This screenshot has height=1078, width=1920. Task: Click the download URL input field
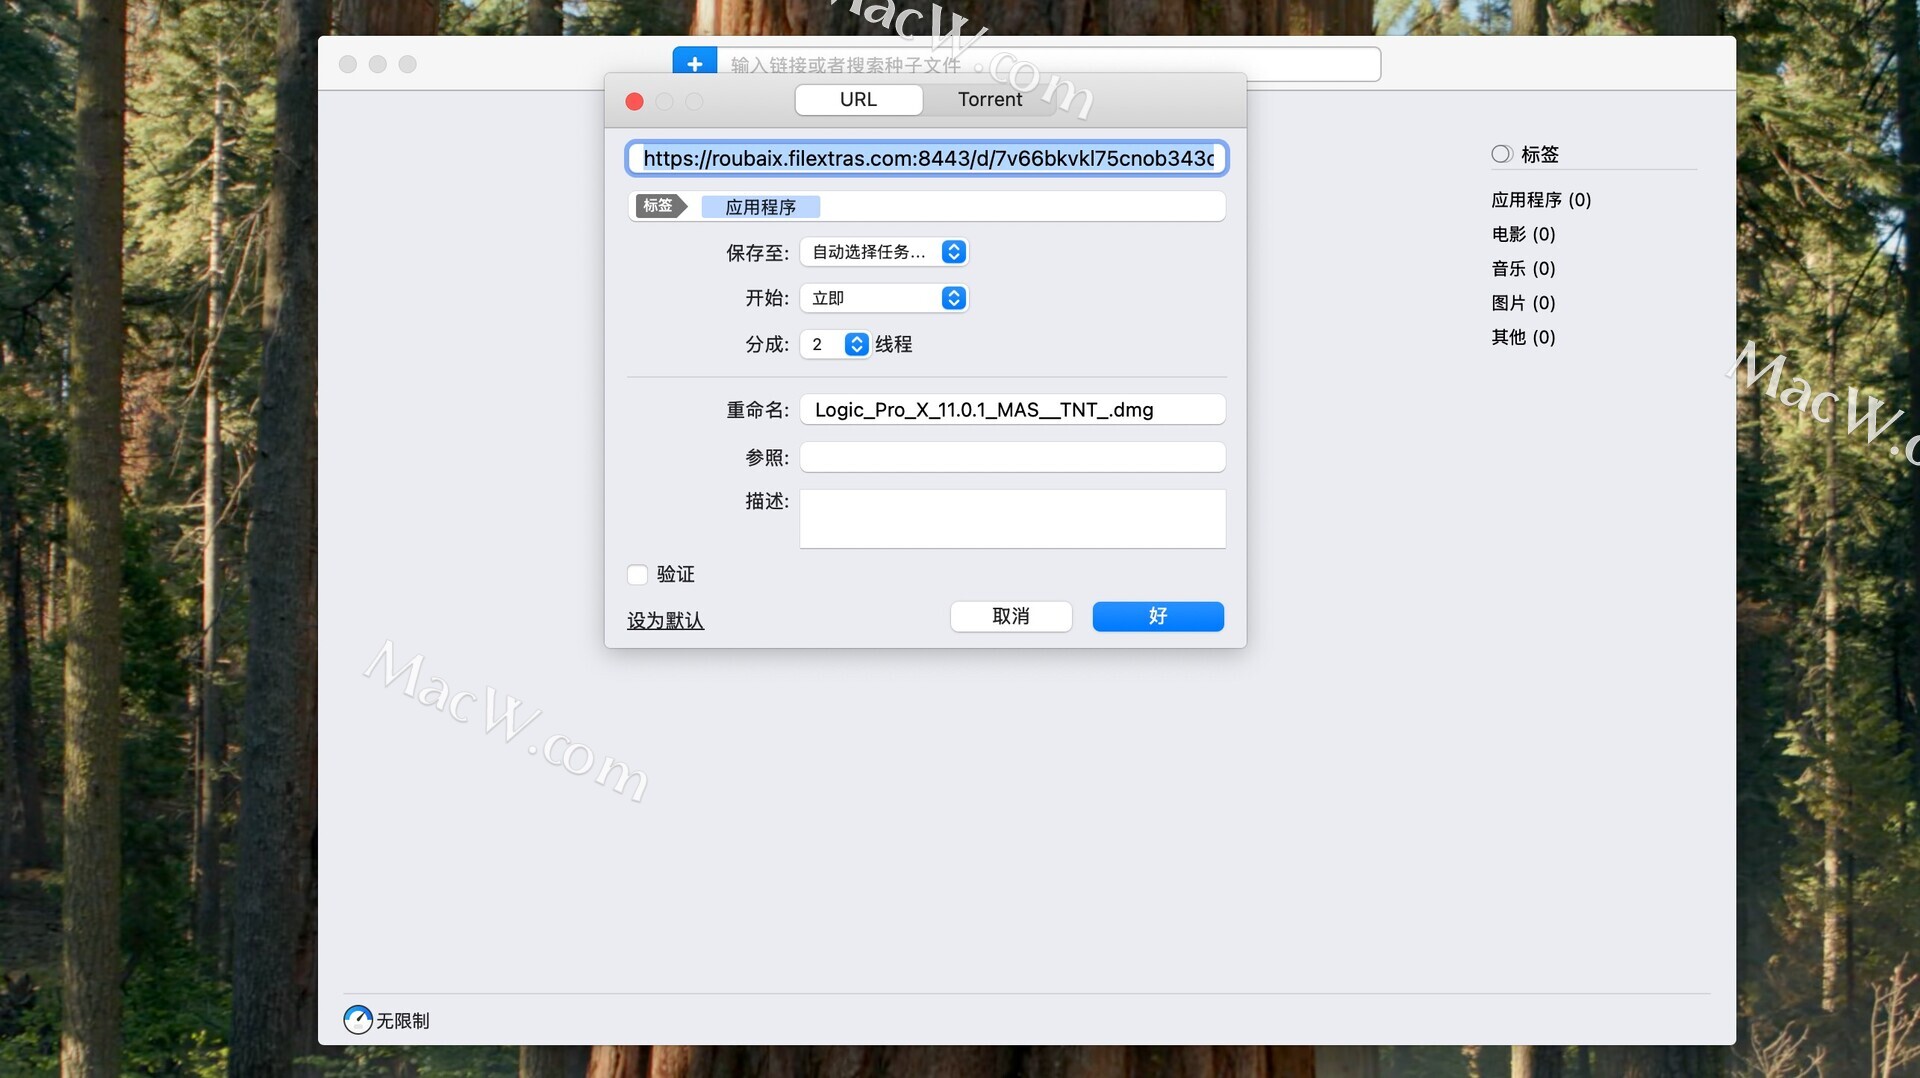click(x=926, y=158)
